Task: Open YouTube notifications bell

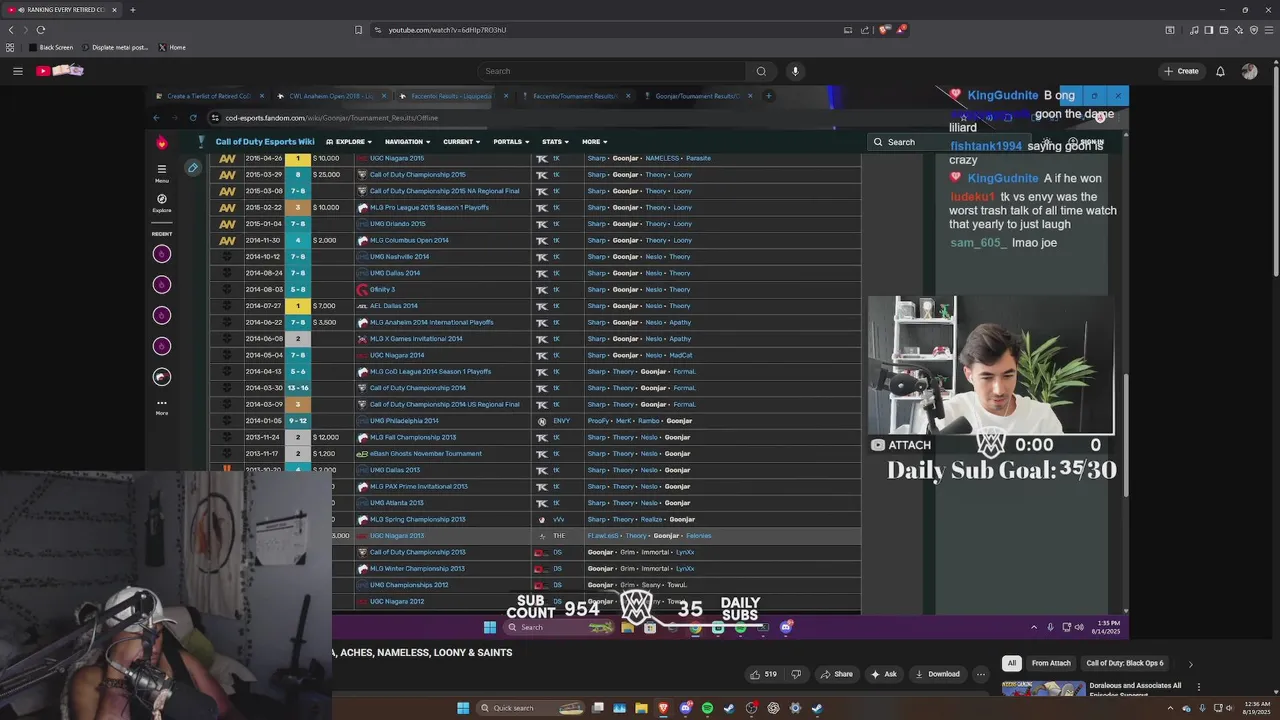Action: click(1220, 71)
